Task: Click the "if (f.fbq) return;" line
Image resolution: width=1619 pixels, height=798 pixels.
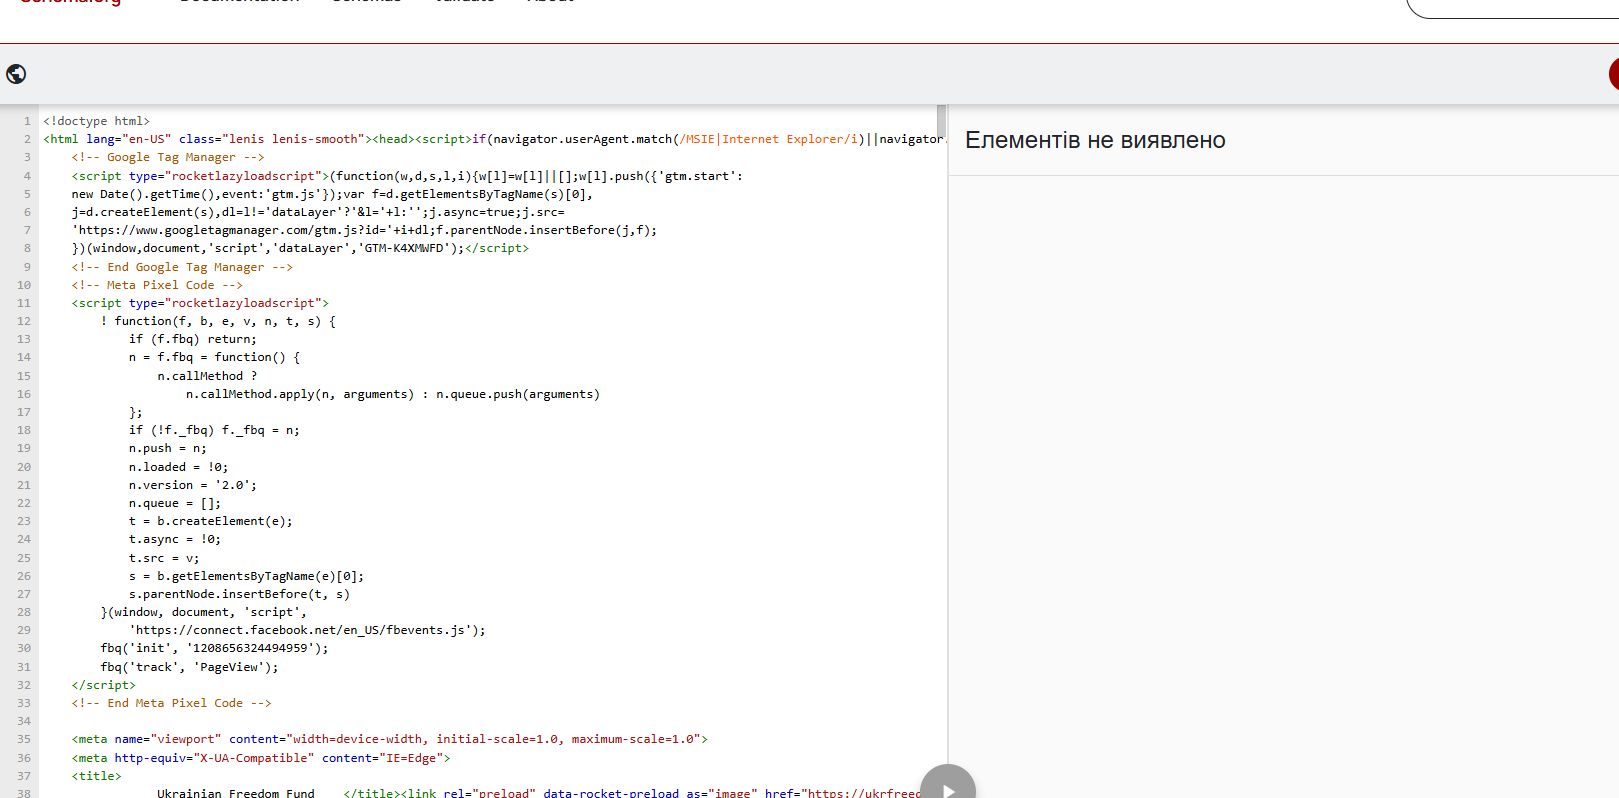Action: (x=193, y=339)
